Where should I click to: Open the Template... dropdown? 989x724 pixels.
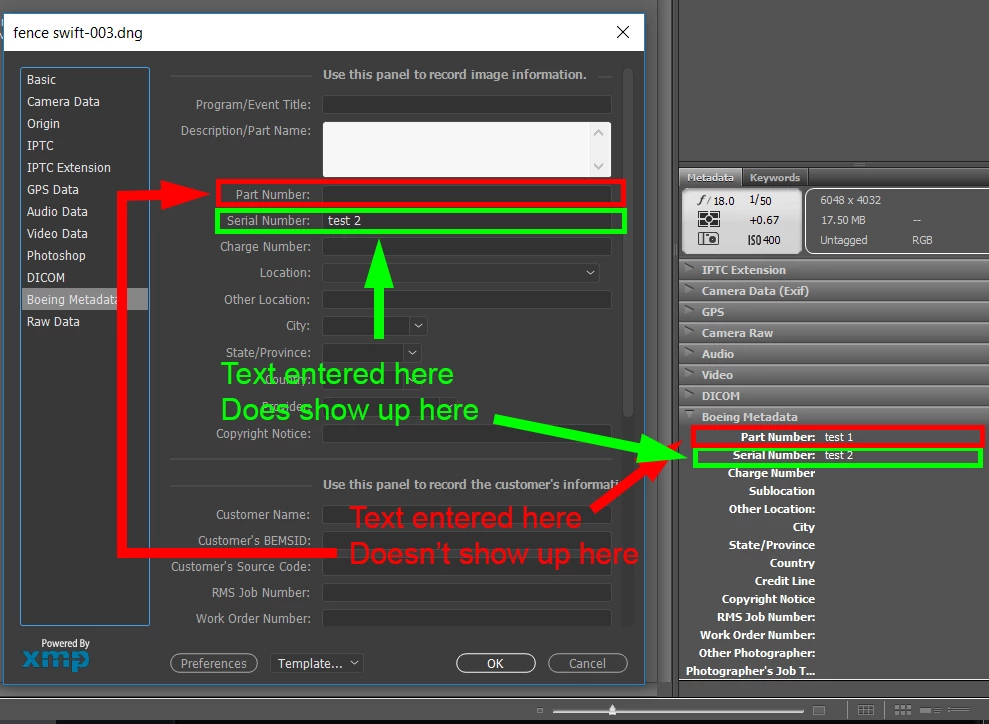317,663
